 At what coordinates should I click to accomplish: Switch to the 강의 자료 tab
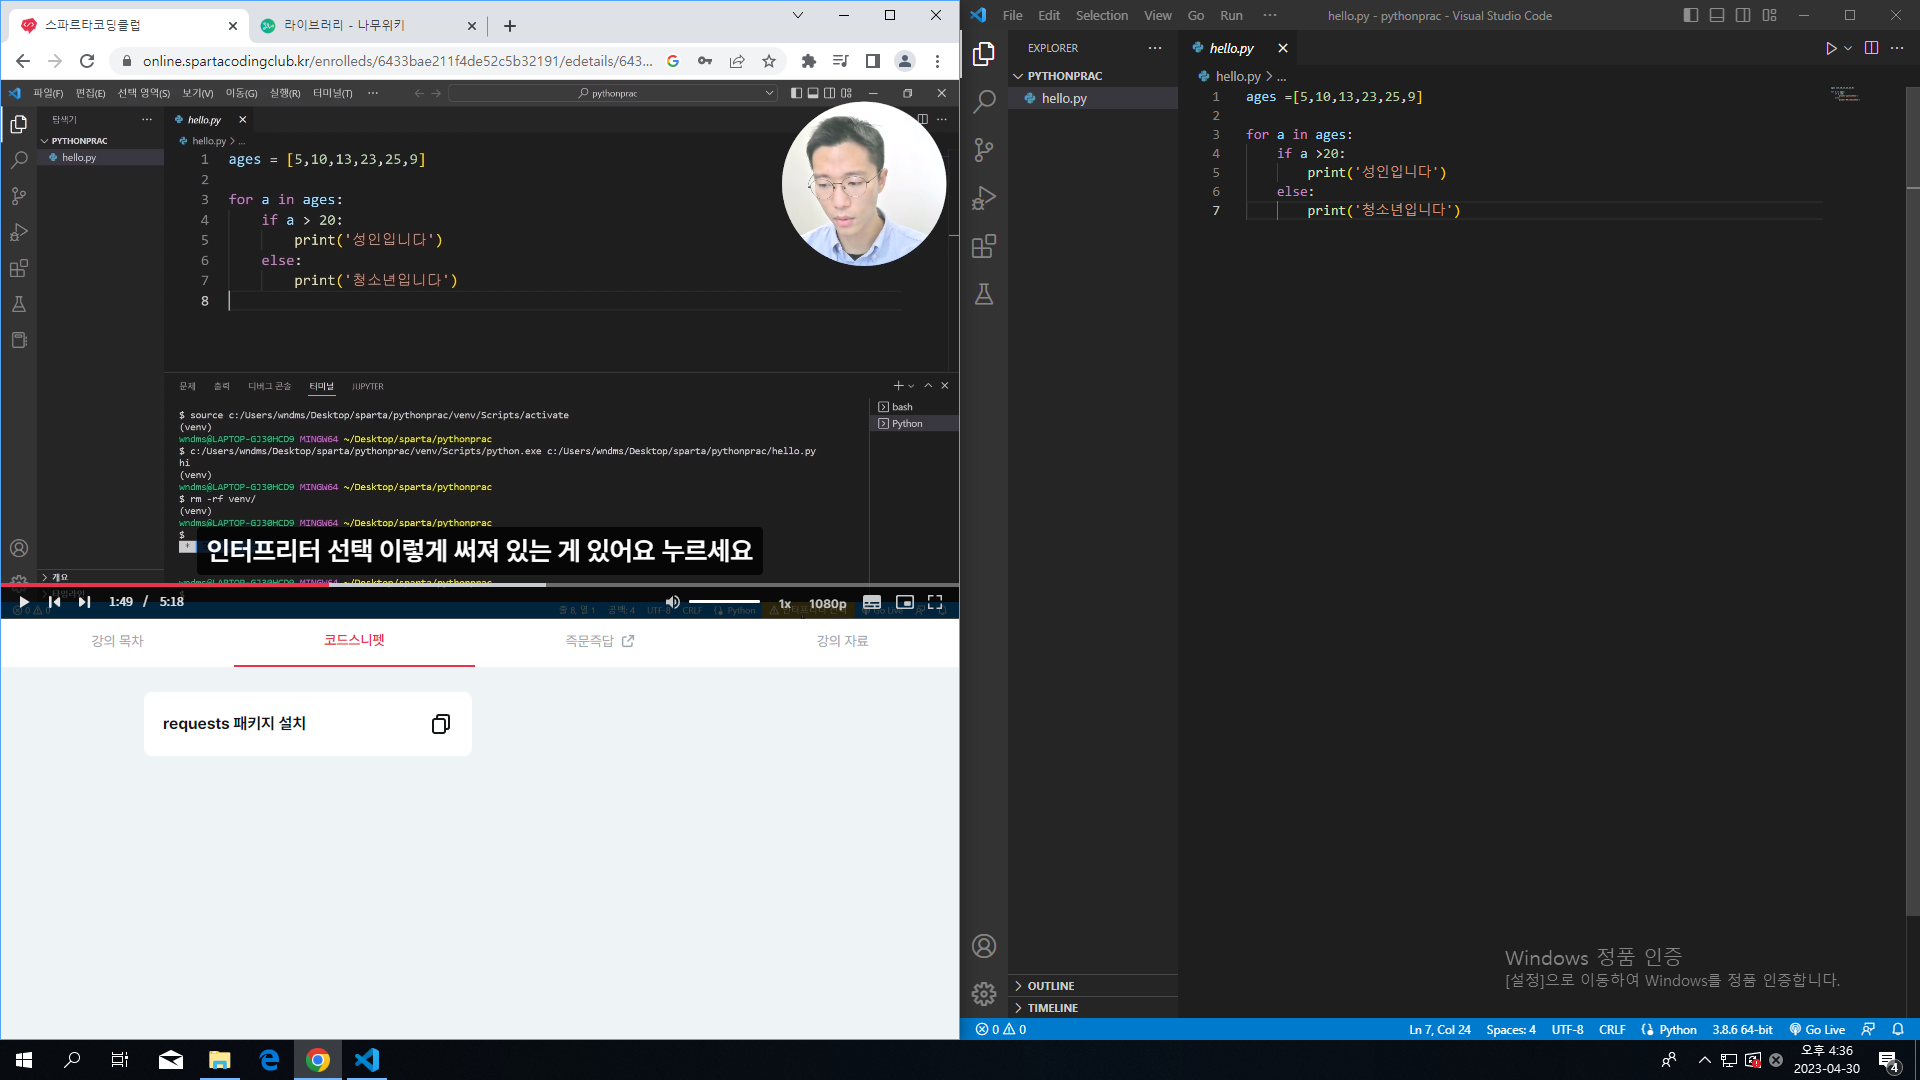tap(842, 641)
